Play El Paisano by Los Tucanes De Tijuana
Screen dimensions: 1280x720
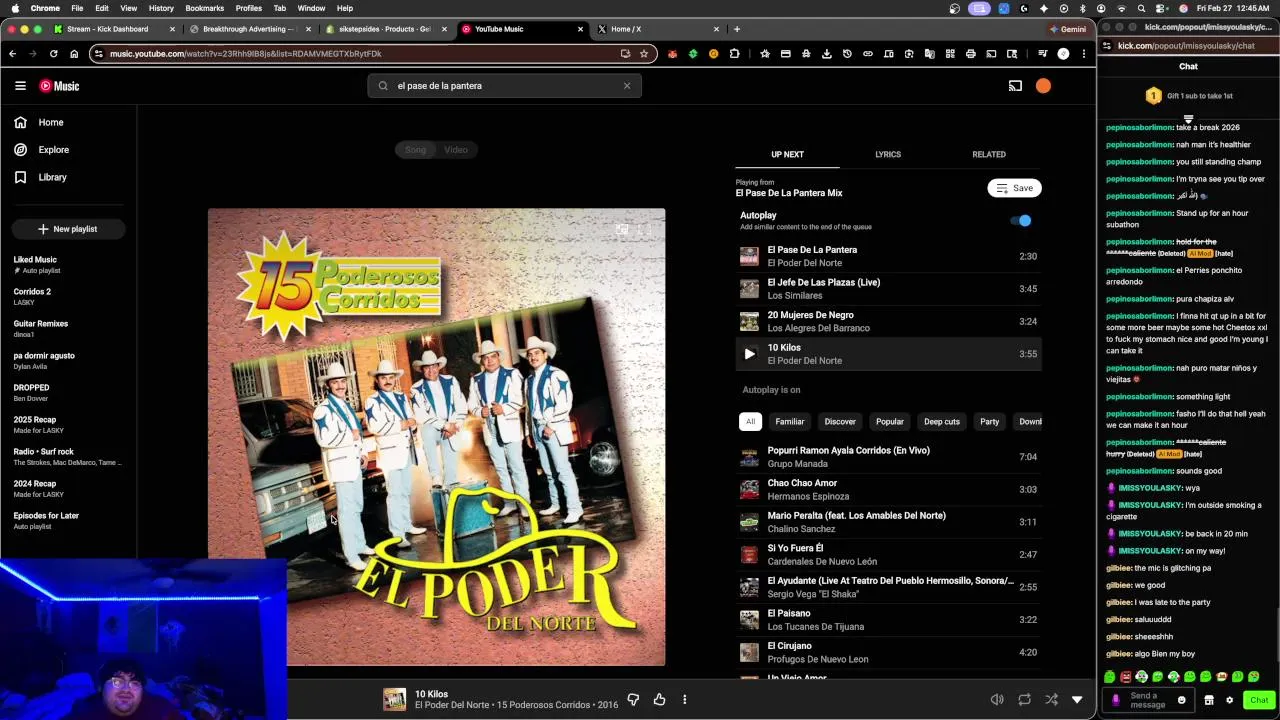888,619
